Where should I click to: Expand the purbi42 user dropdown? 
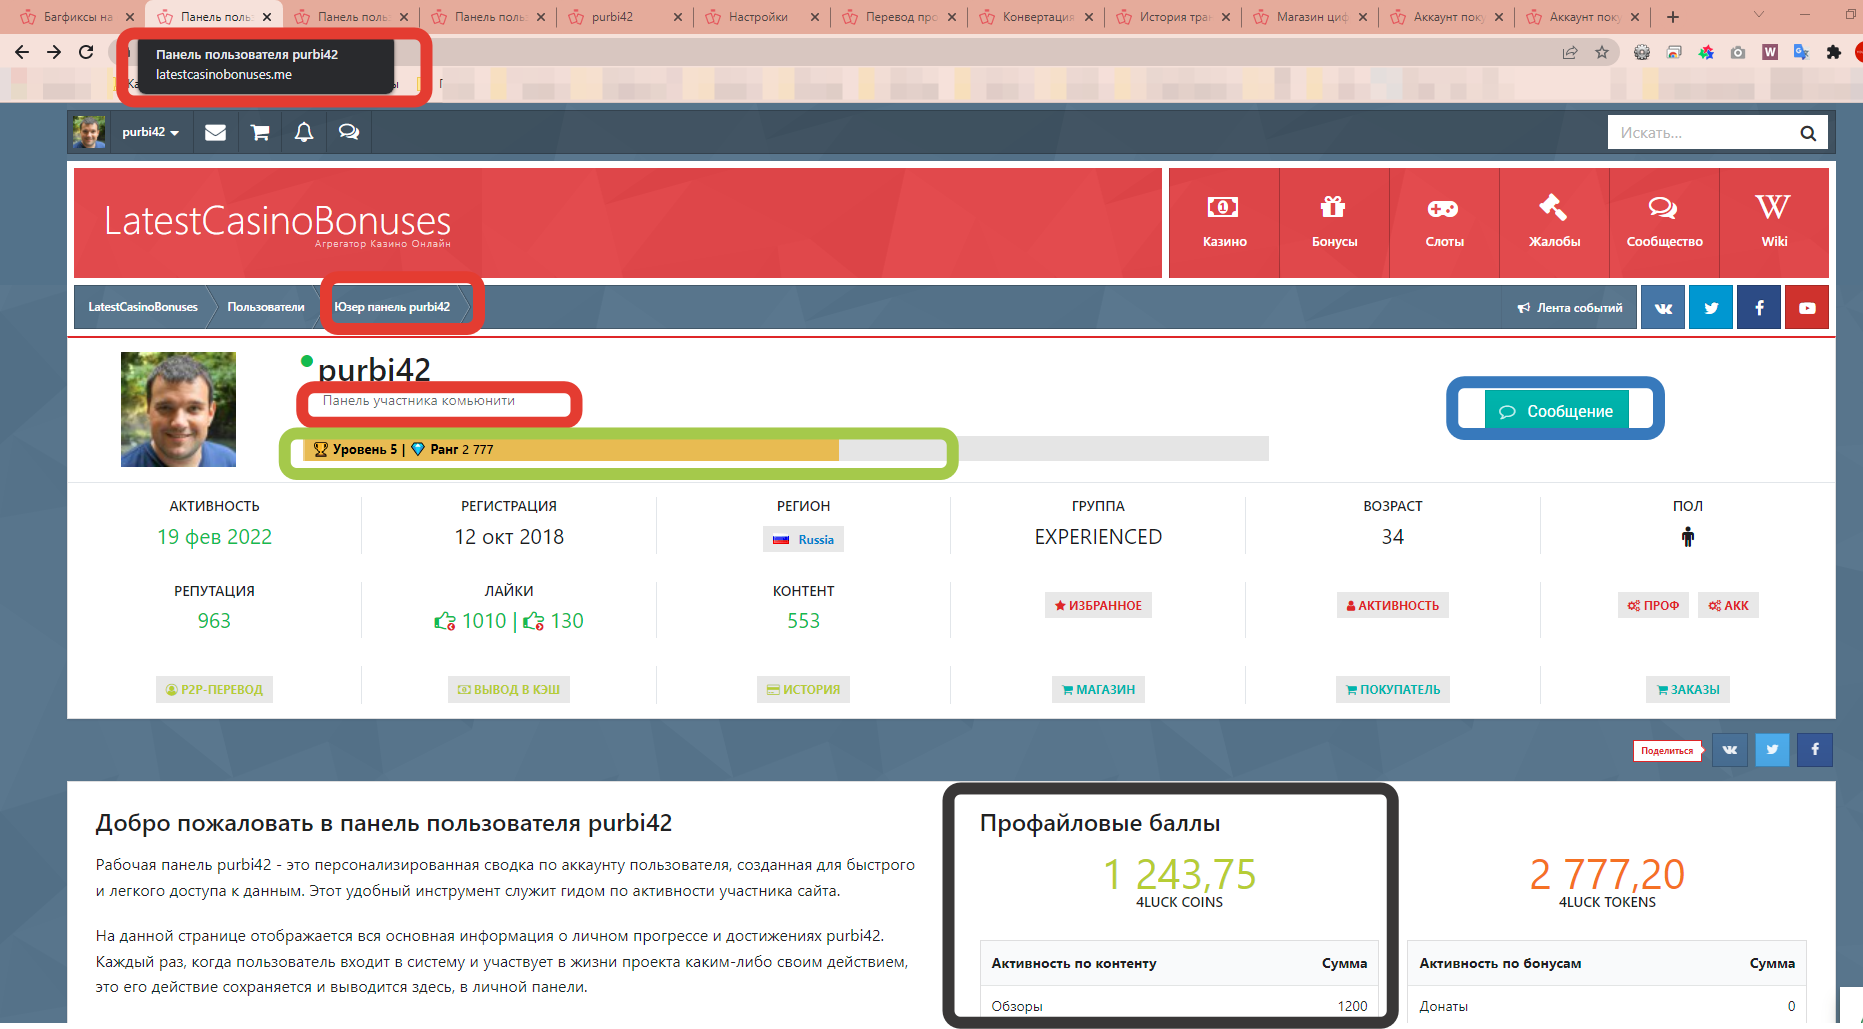[150, 132]
